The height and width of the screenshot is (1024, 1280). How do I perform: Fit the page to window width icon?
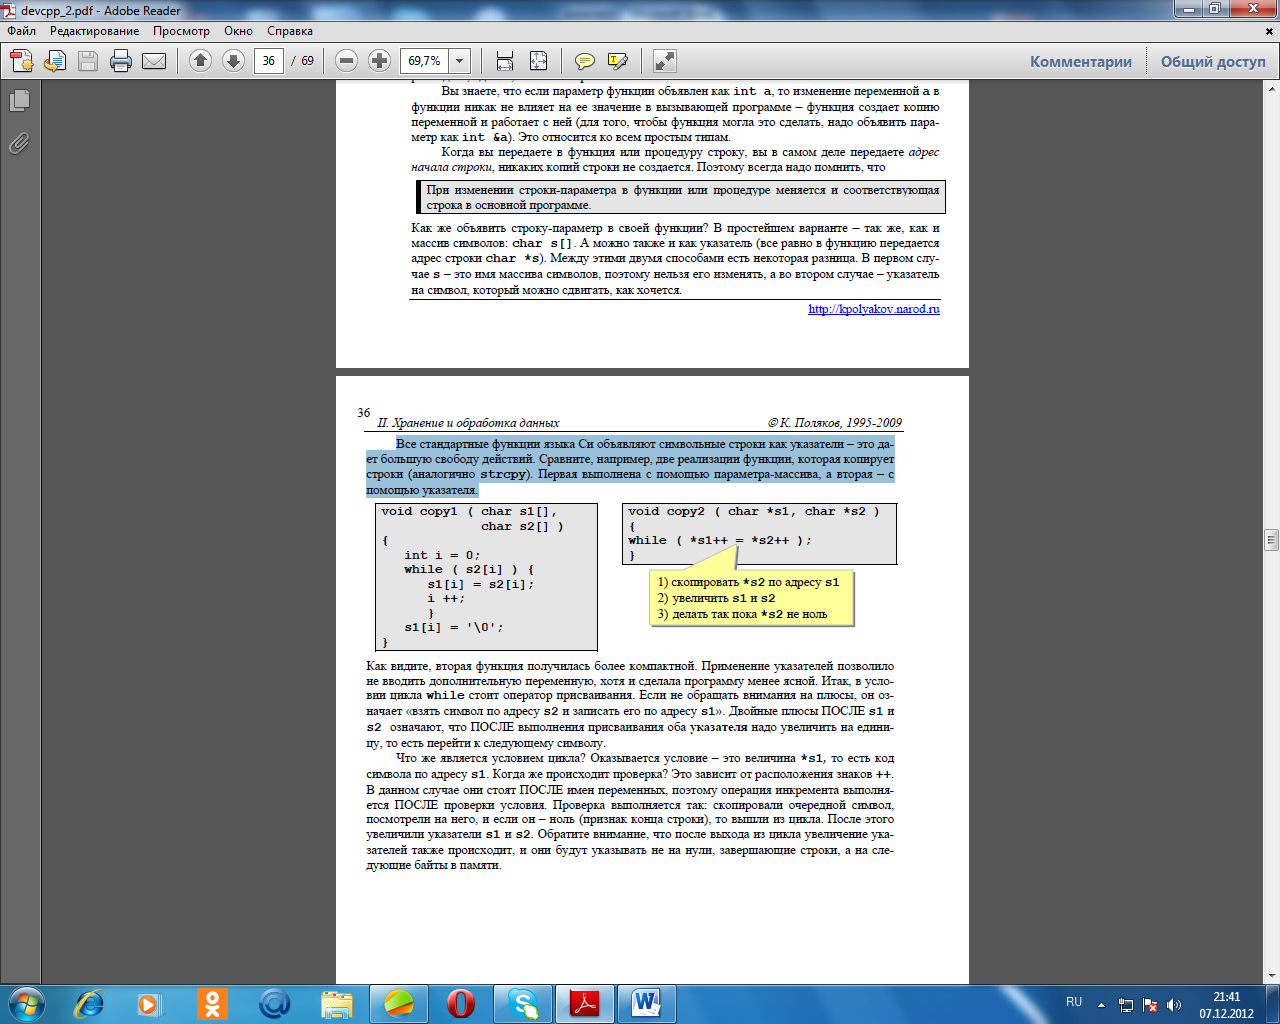(x=505, y=61)
